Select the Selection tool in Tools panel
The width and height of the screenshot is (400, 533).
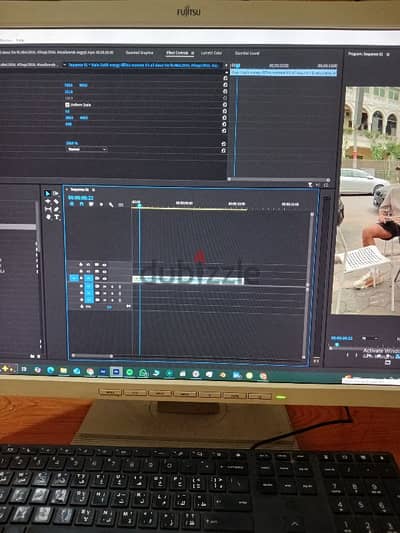(47, 193)
